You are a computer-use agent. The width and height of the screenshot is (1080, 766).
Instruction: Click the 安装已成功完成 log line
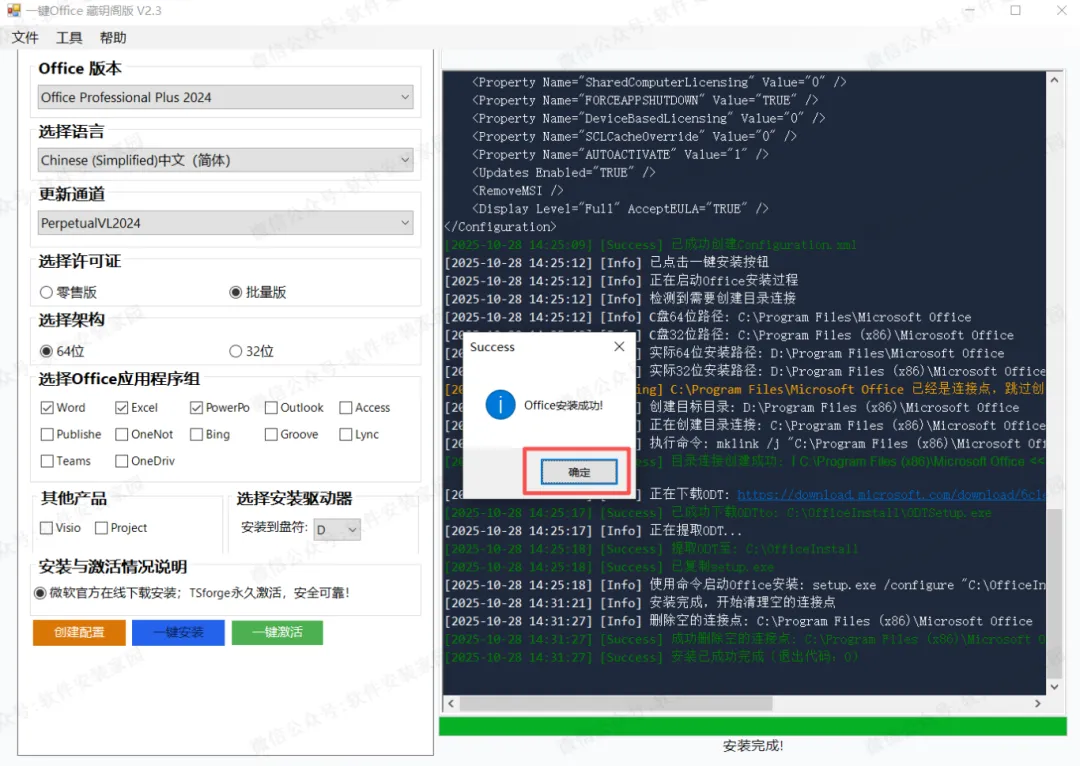[651, 657]
